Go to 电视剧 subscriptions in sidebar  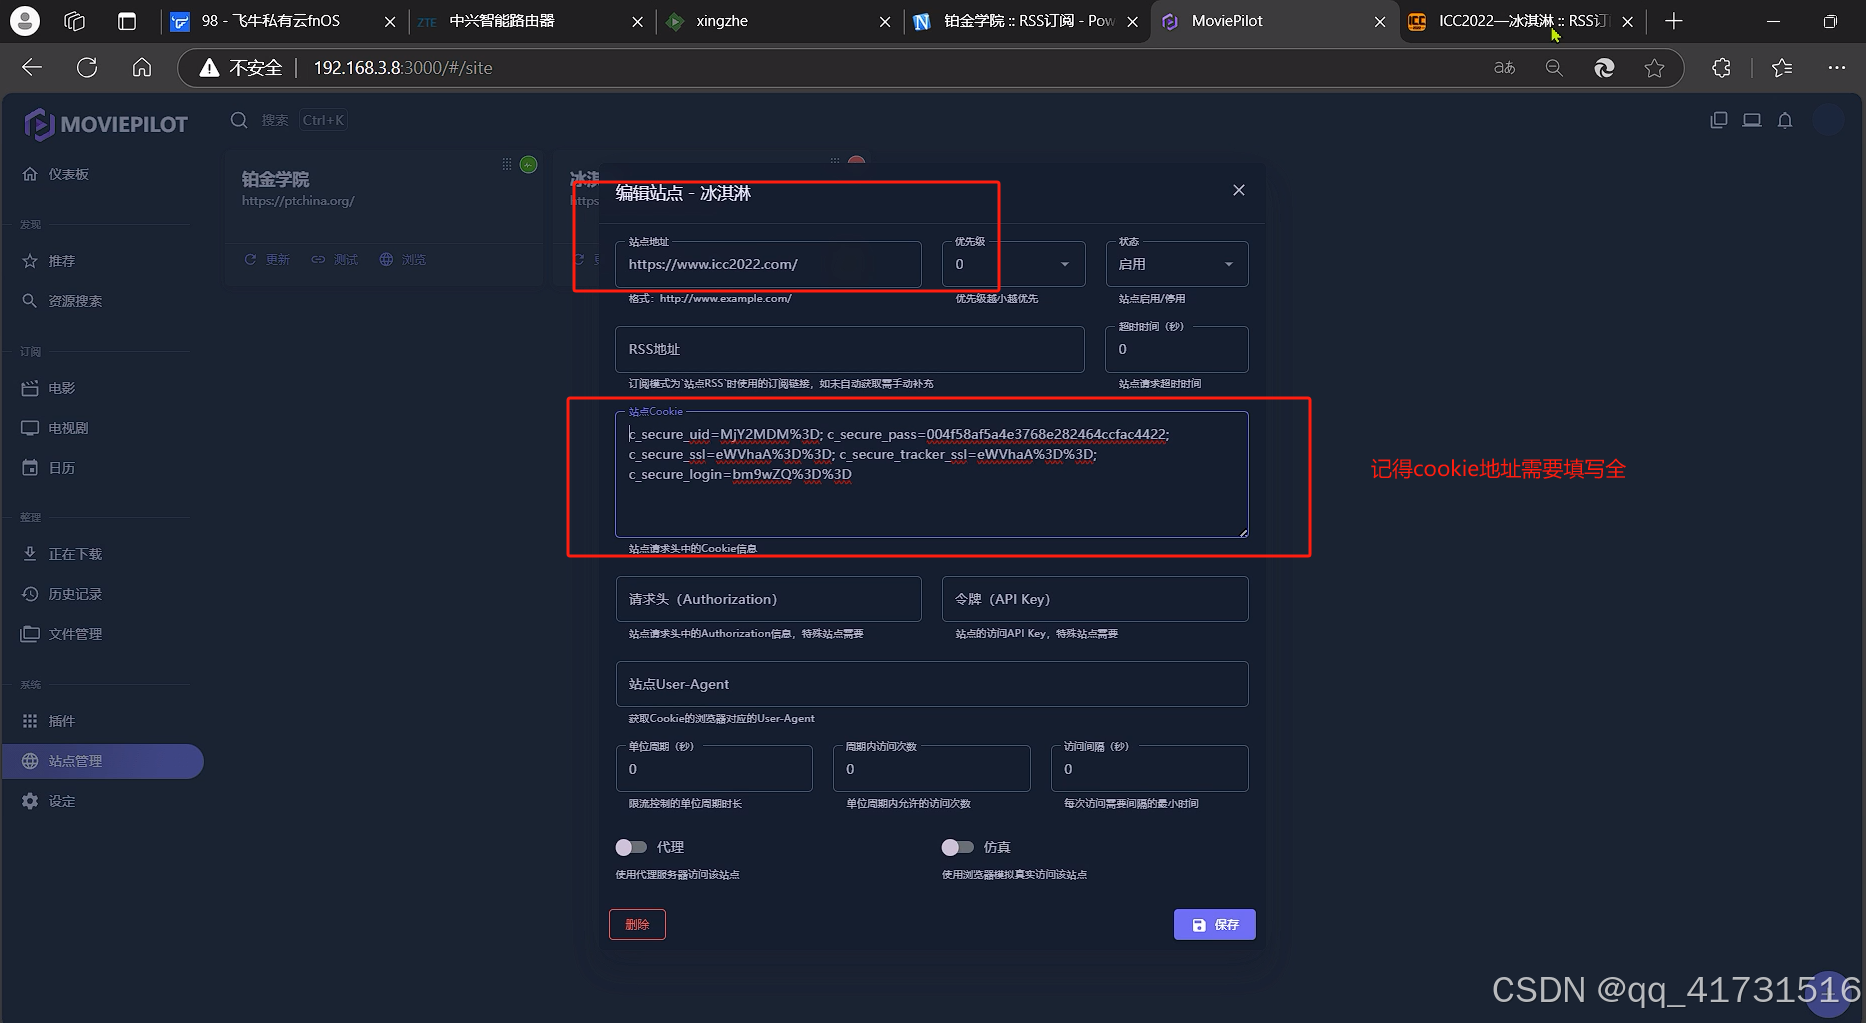coord(55,428)
